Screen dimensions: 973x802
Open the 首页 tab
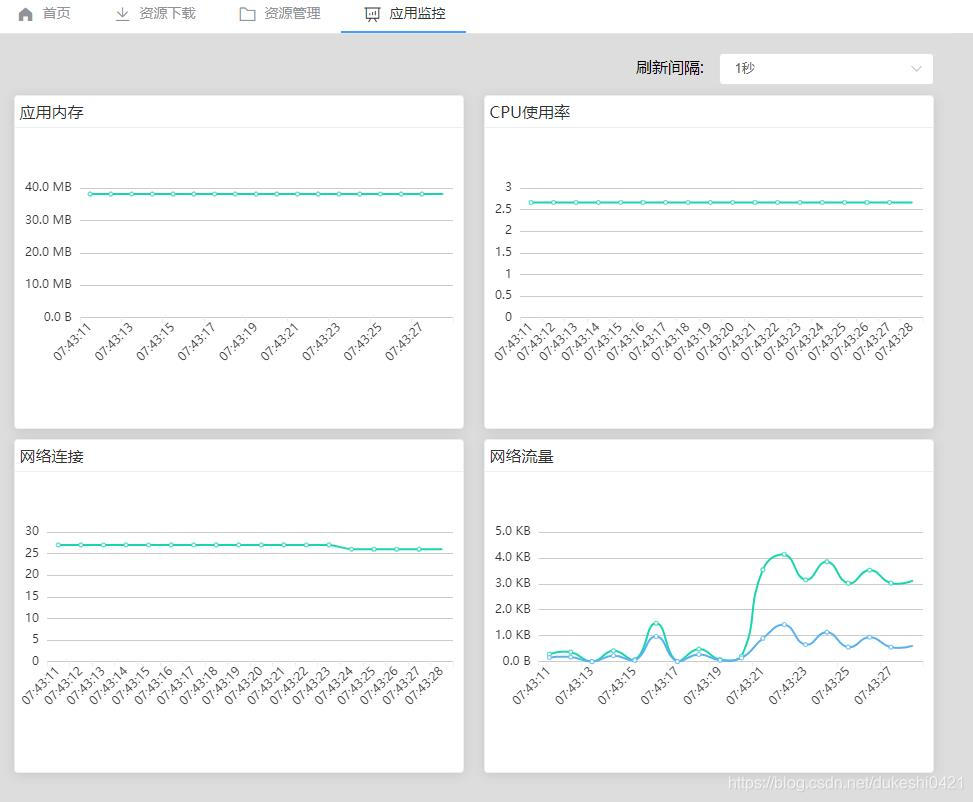pyautogui.click(x=44, y=14)
